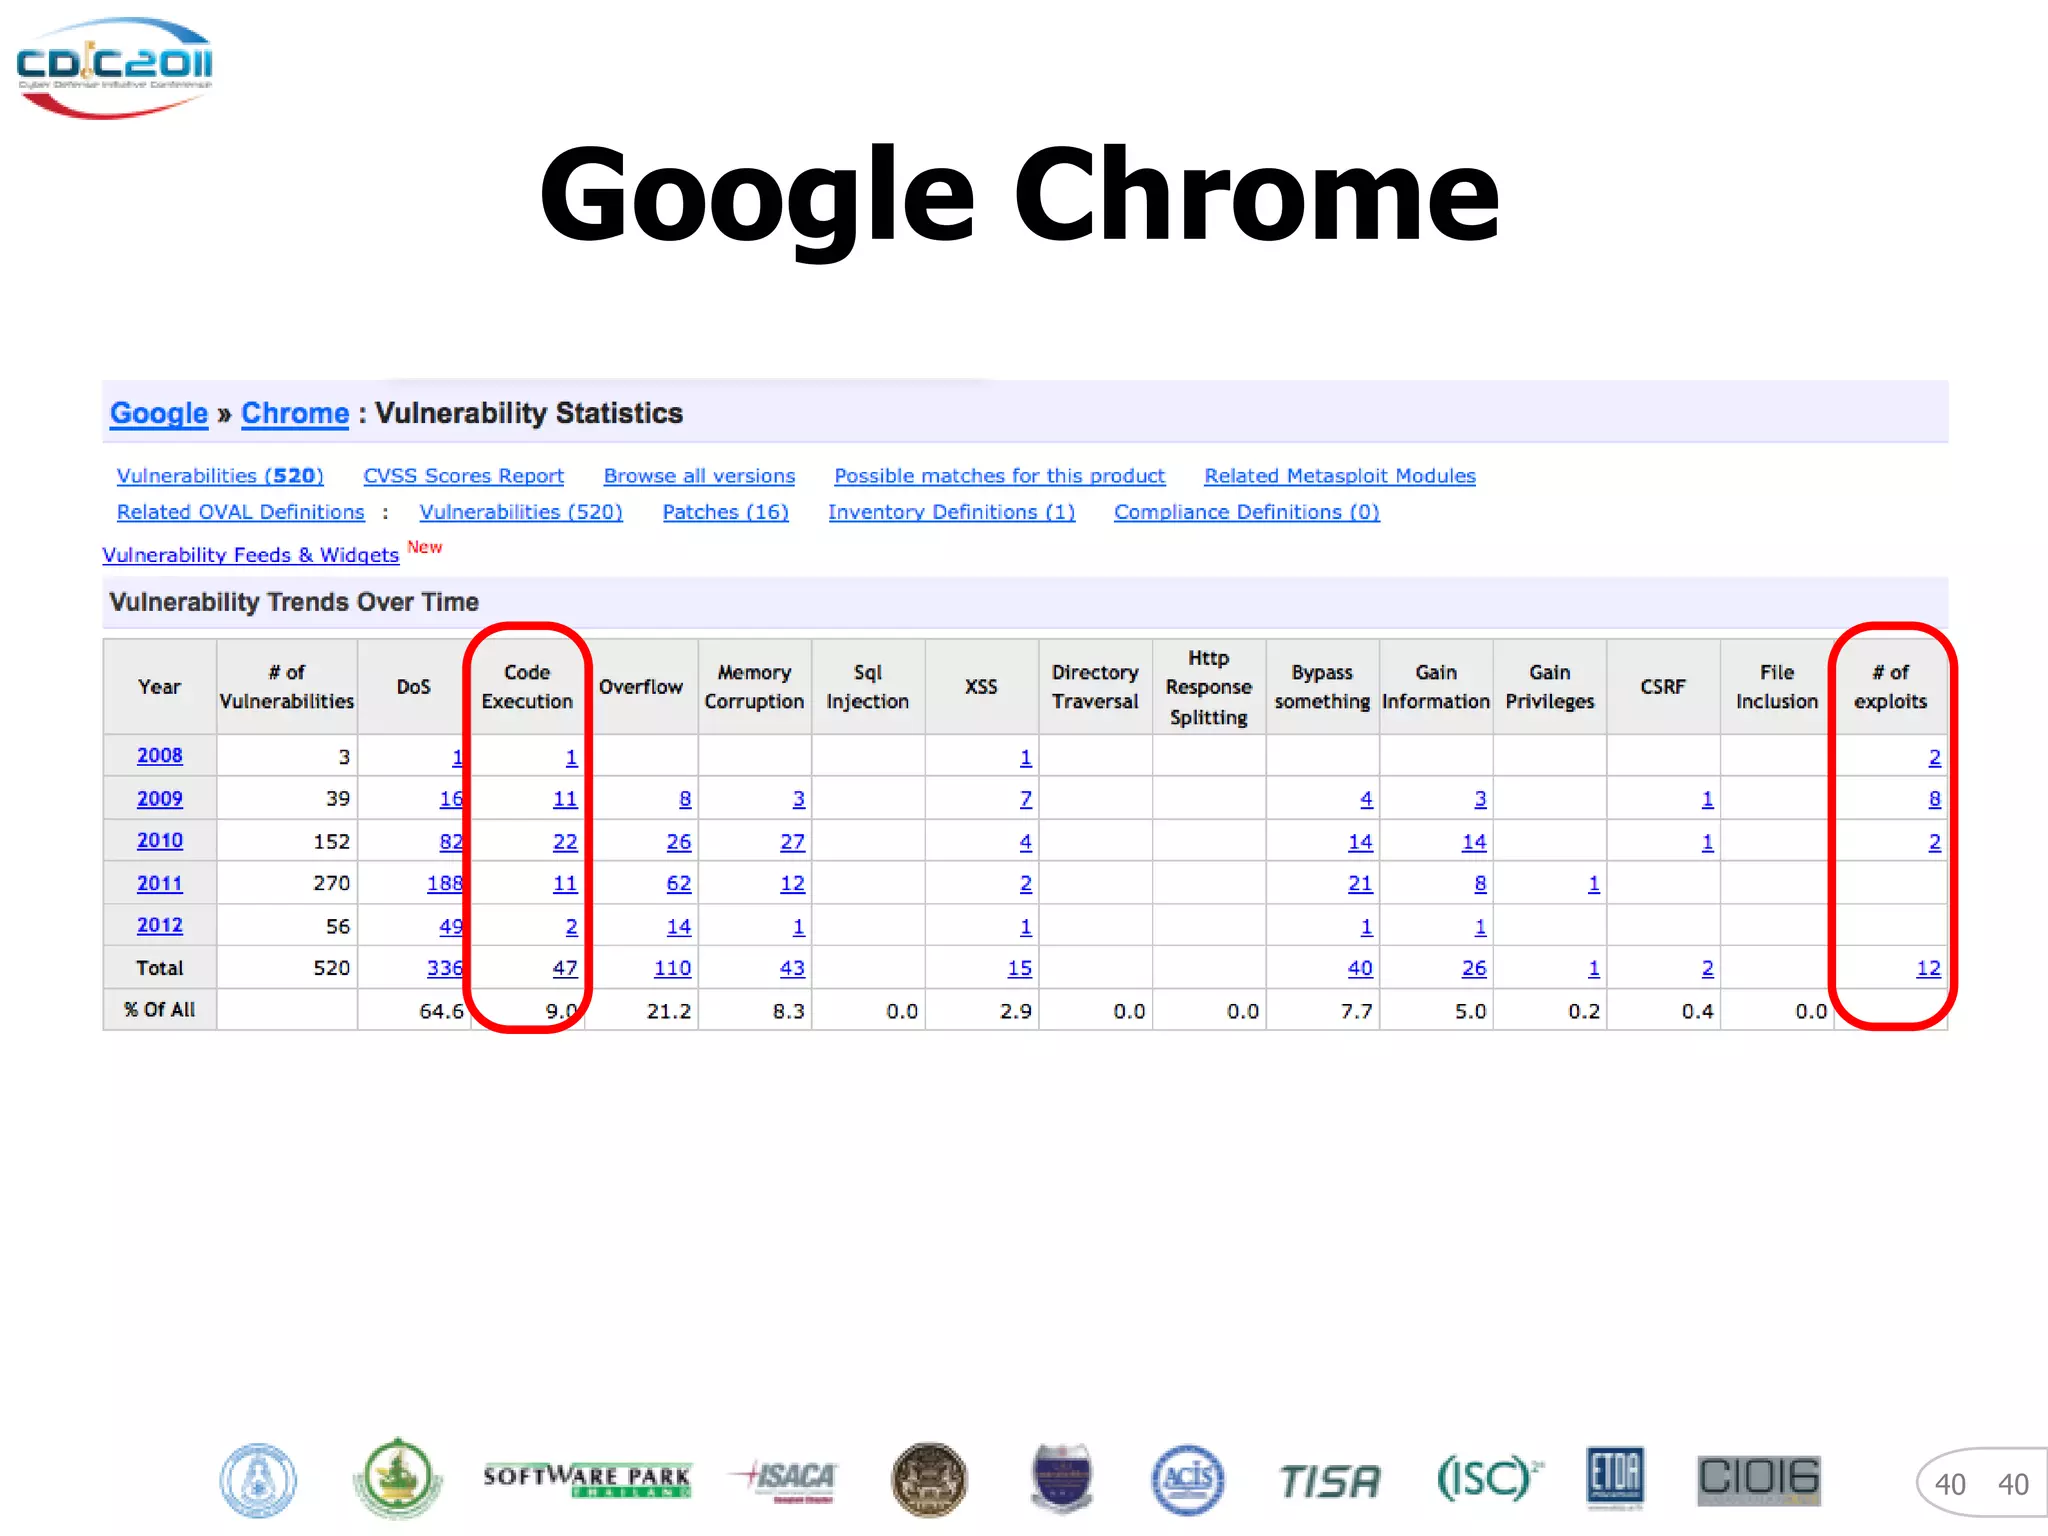Click the CDIC2011 conference logo

(114, 67)
